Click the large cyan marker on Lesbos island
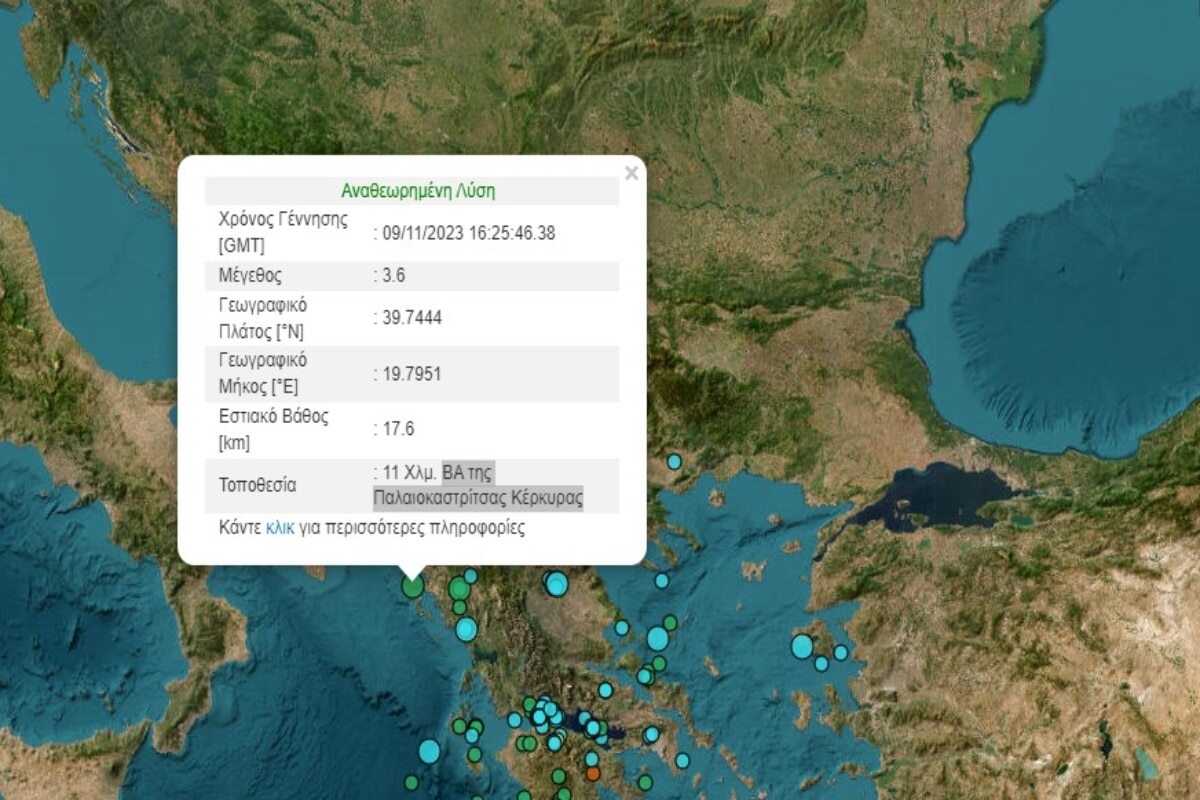 (802, 646)
